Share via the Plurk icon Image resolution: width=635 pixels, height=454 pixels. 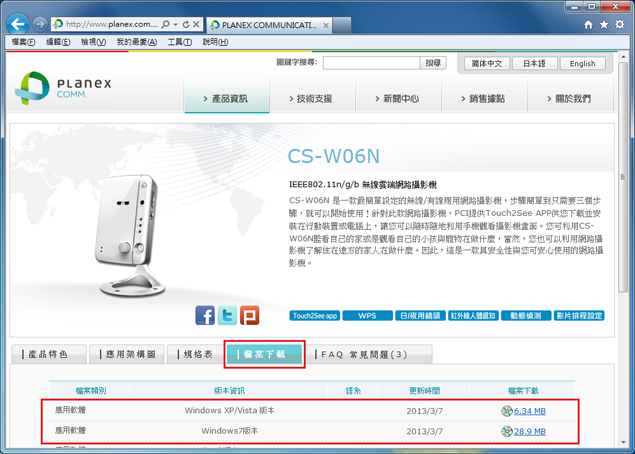pos(249,315)
